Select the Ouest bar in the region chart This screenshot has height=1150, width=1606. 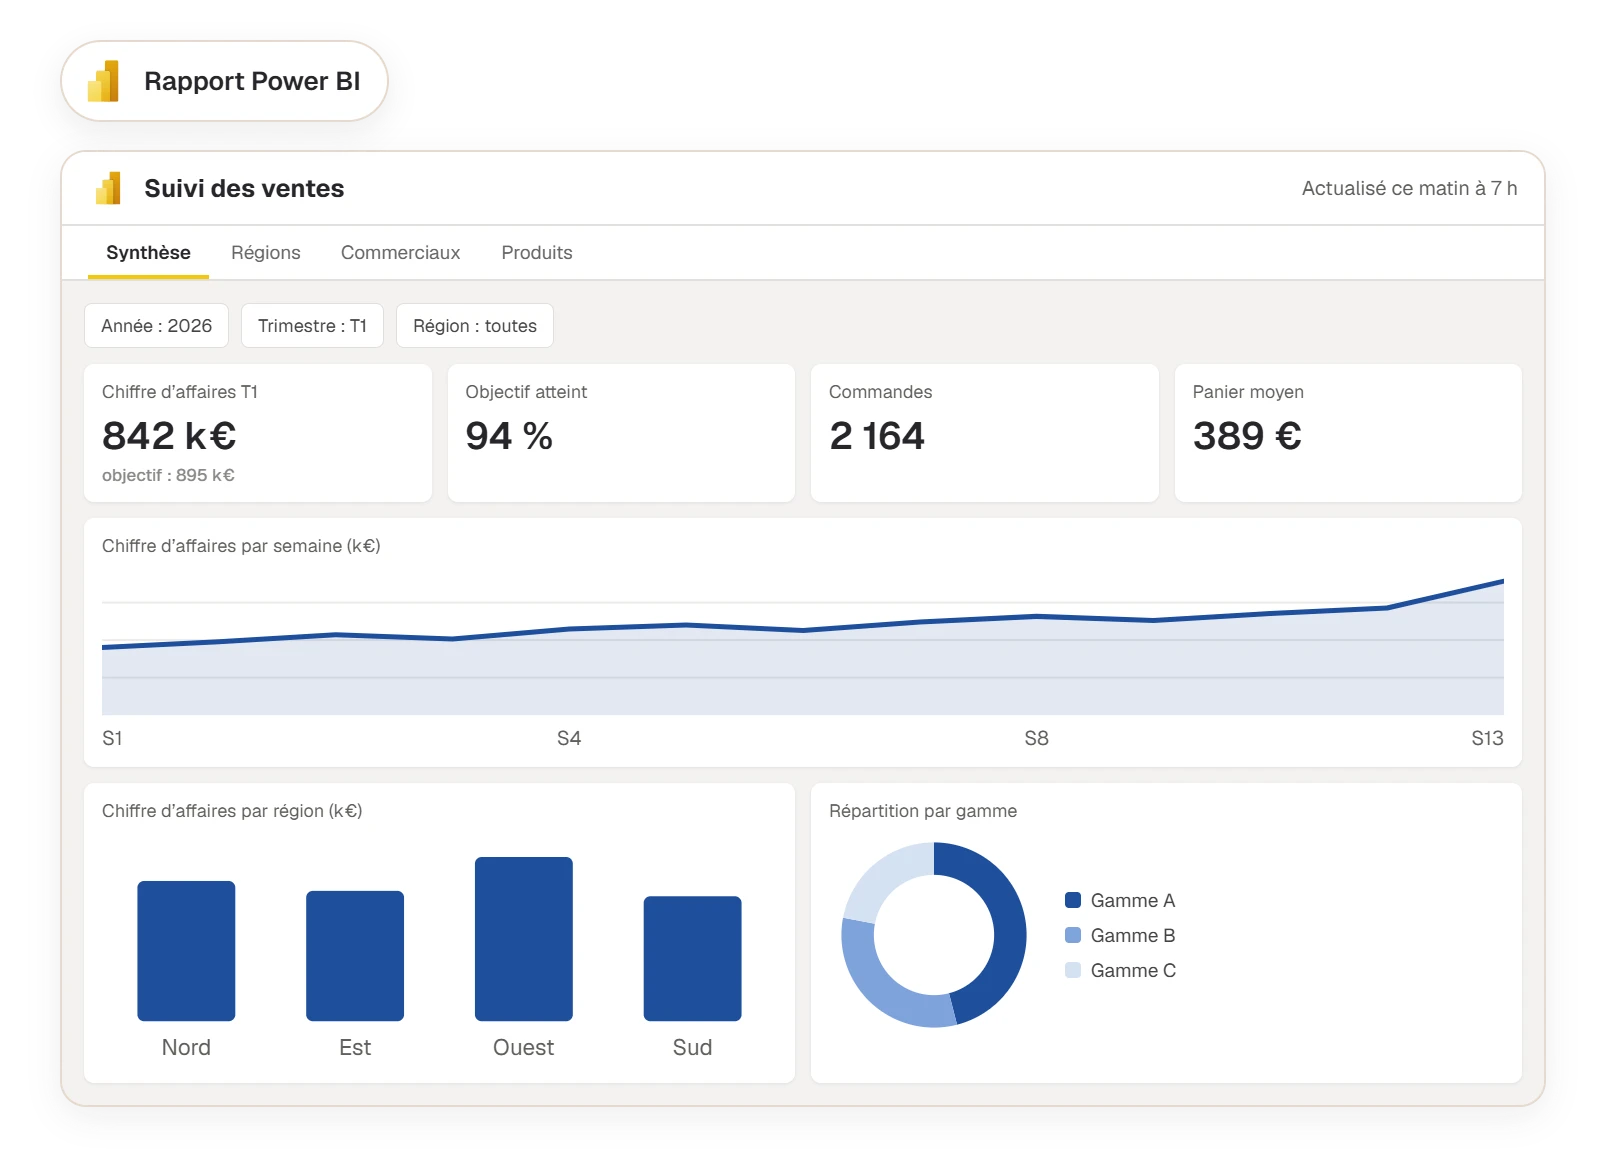pyautogui.click(x=524, y=939)
